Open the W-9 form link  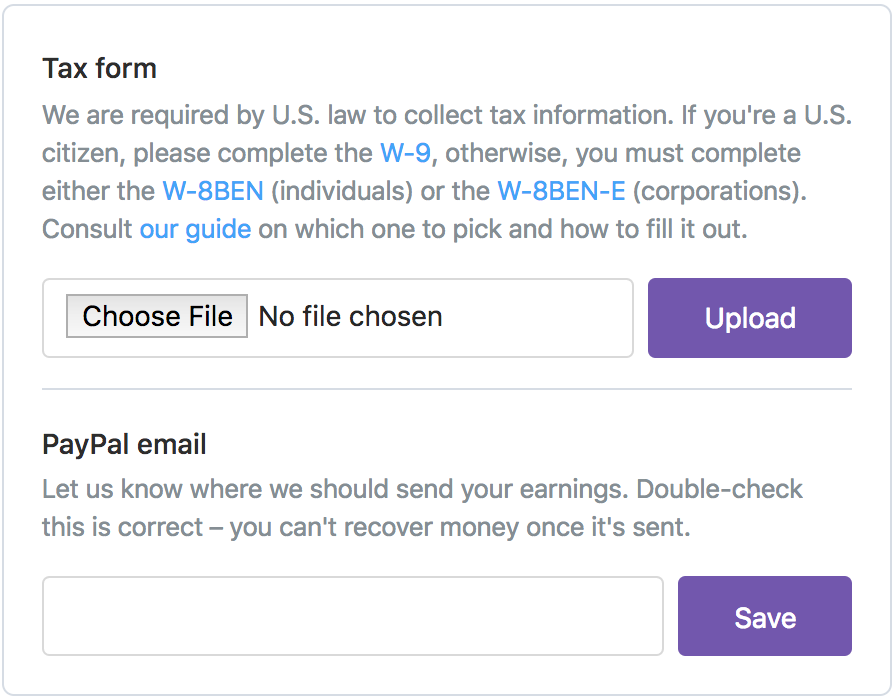(x=406, y=154)
